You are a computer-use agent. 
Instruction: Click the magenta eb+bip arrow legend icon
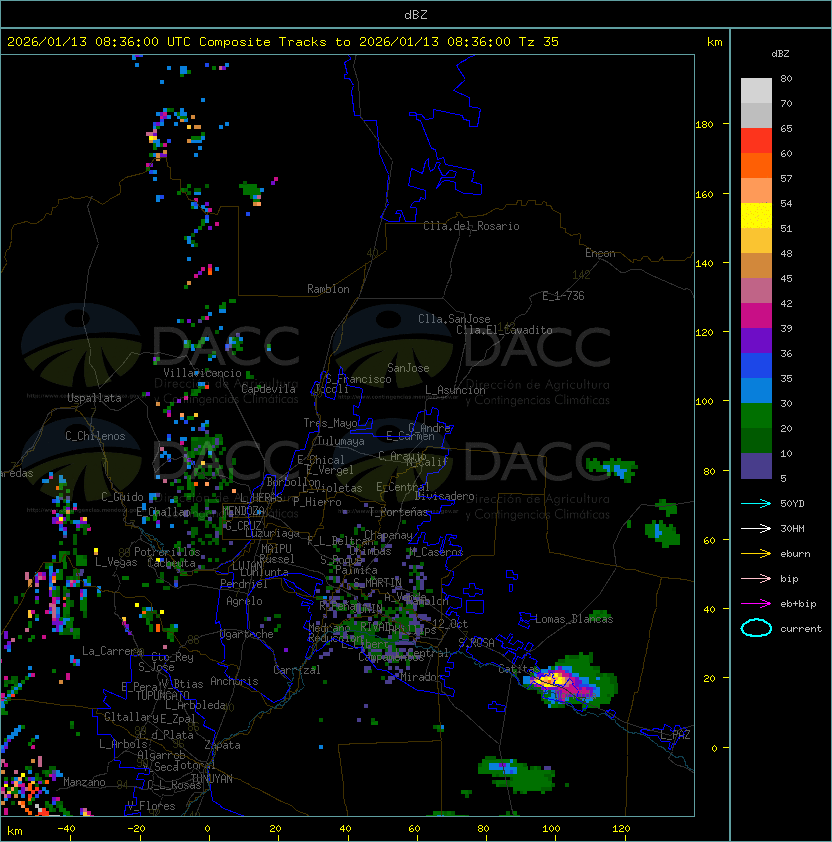coord(756,604)
